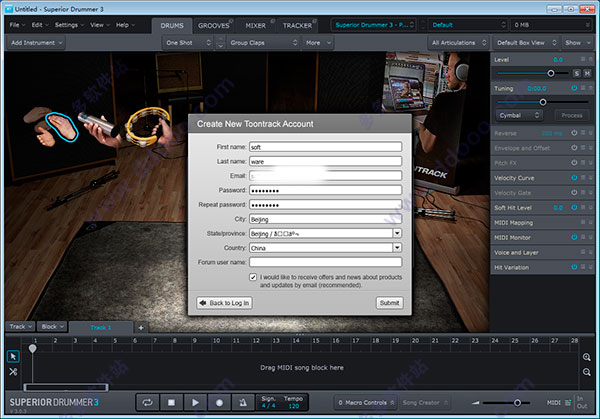Open the Settings menu

pyautogui.click(x=69, y=25)
